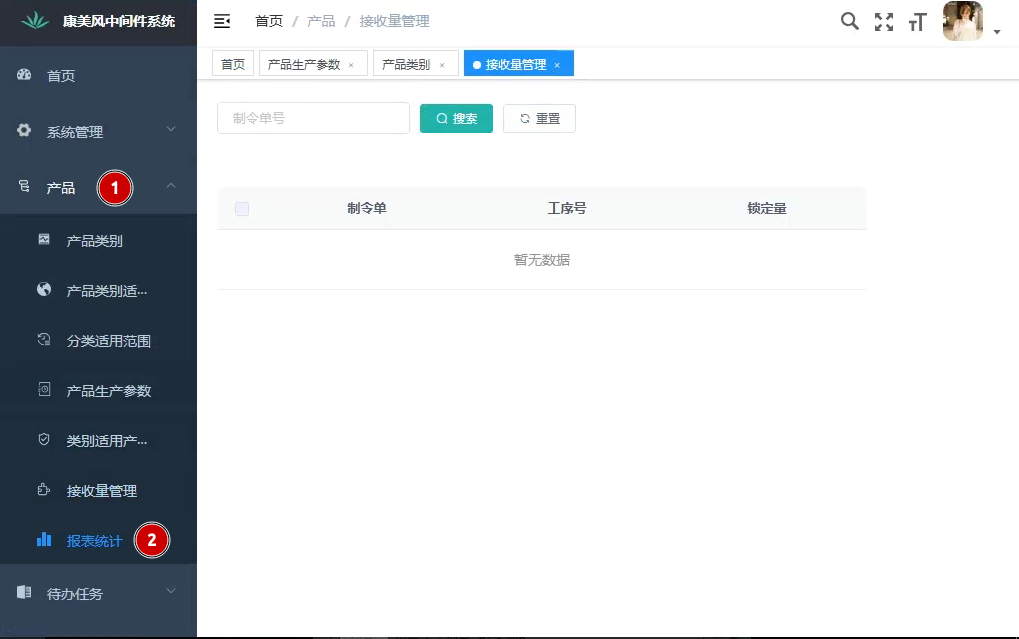
Task: Go to 首页 via breadcrumb
Action: [x=268, y=21]
